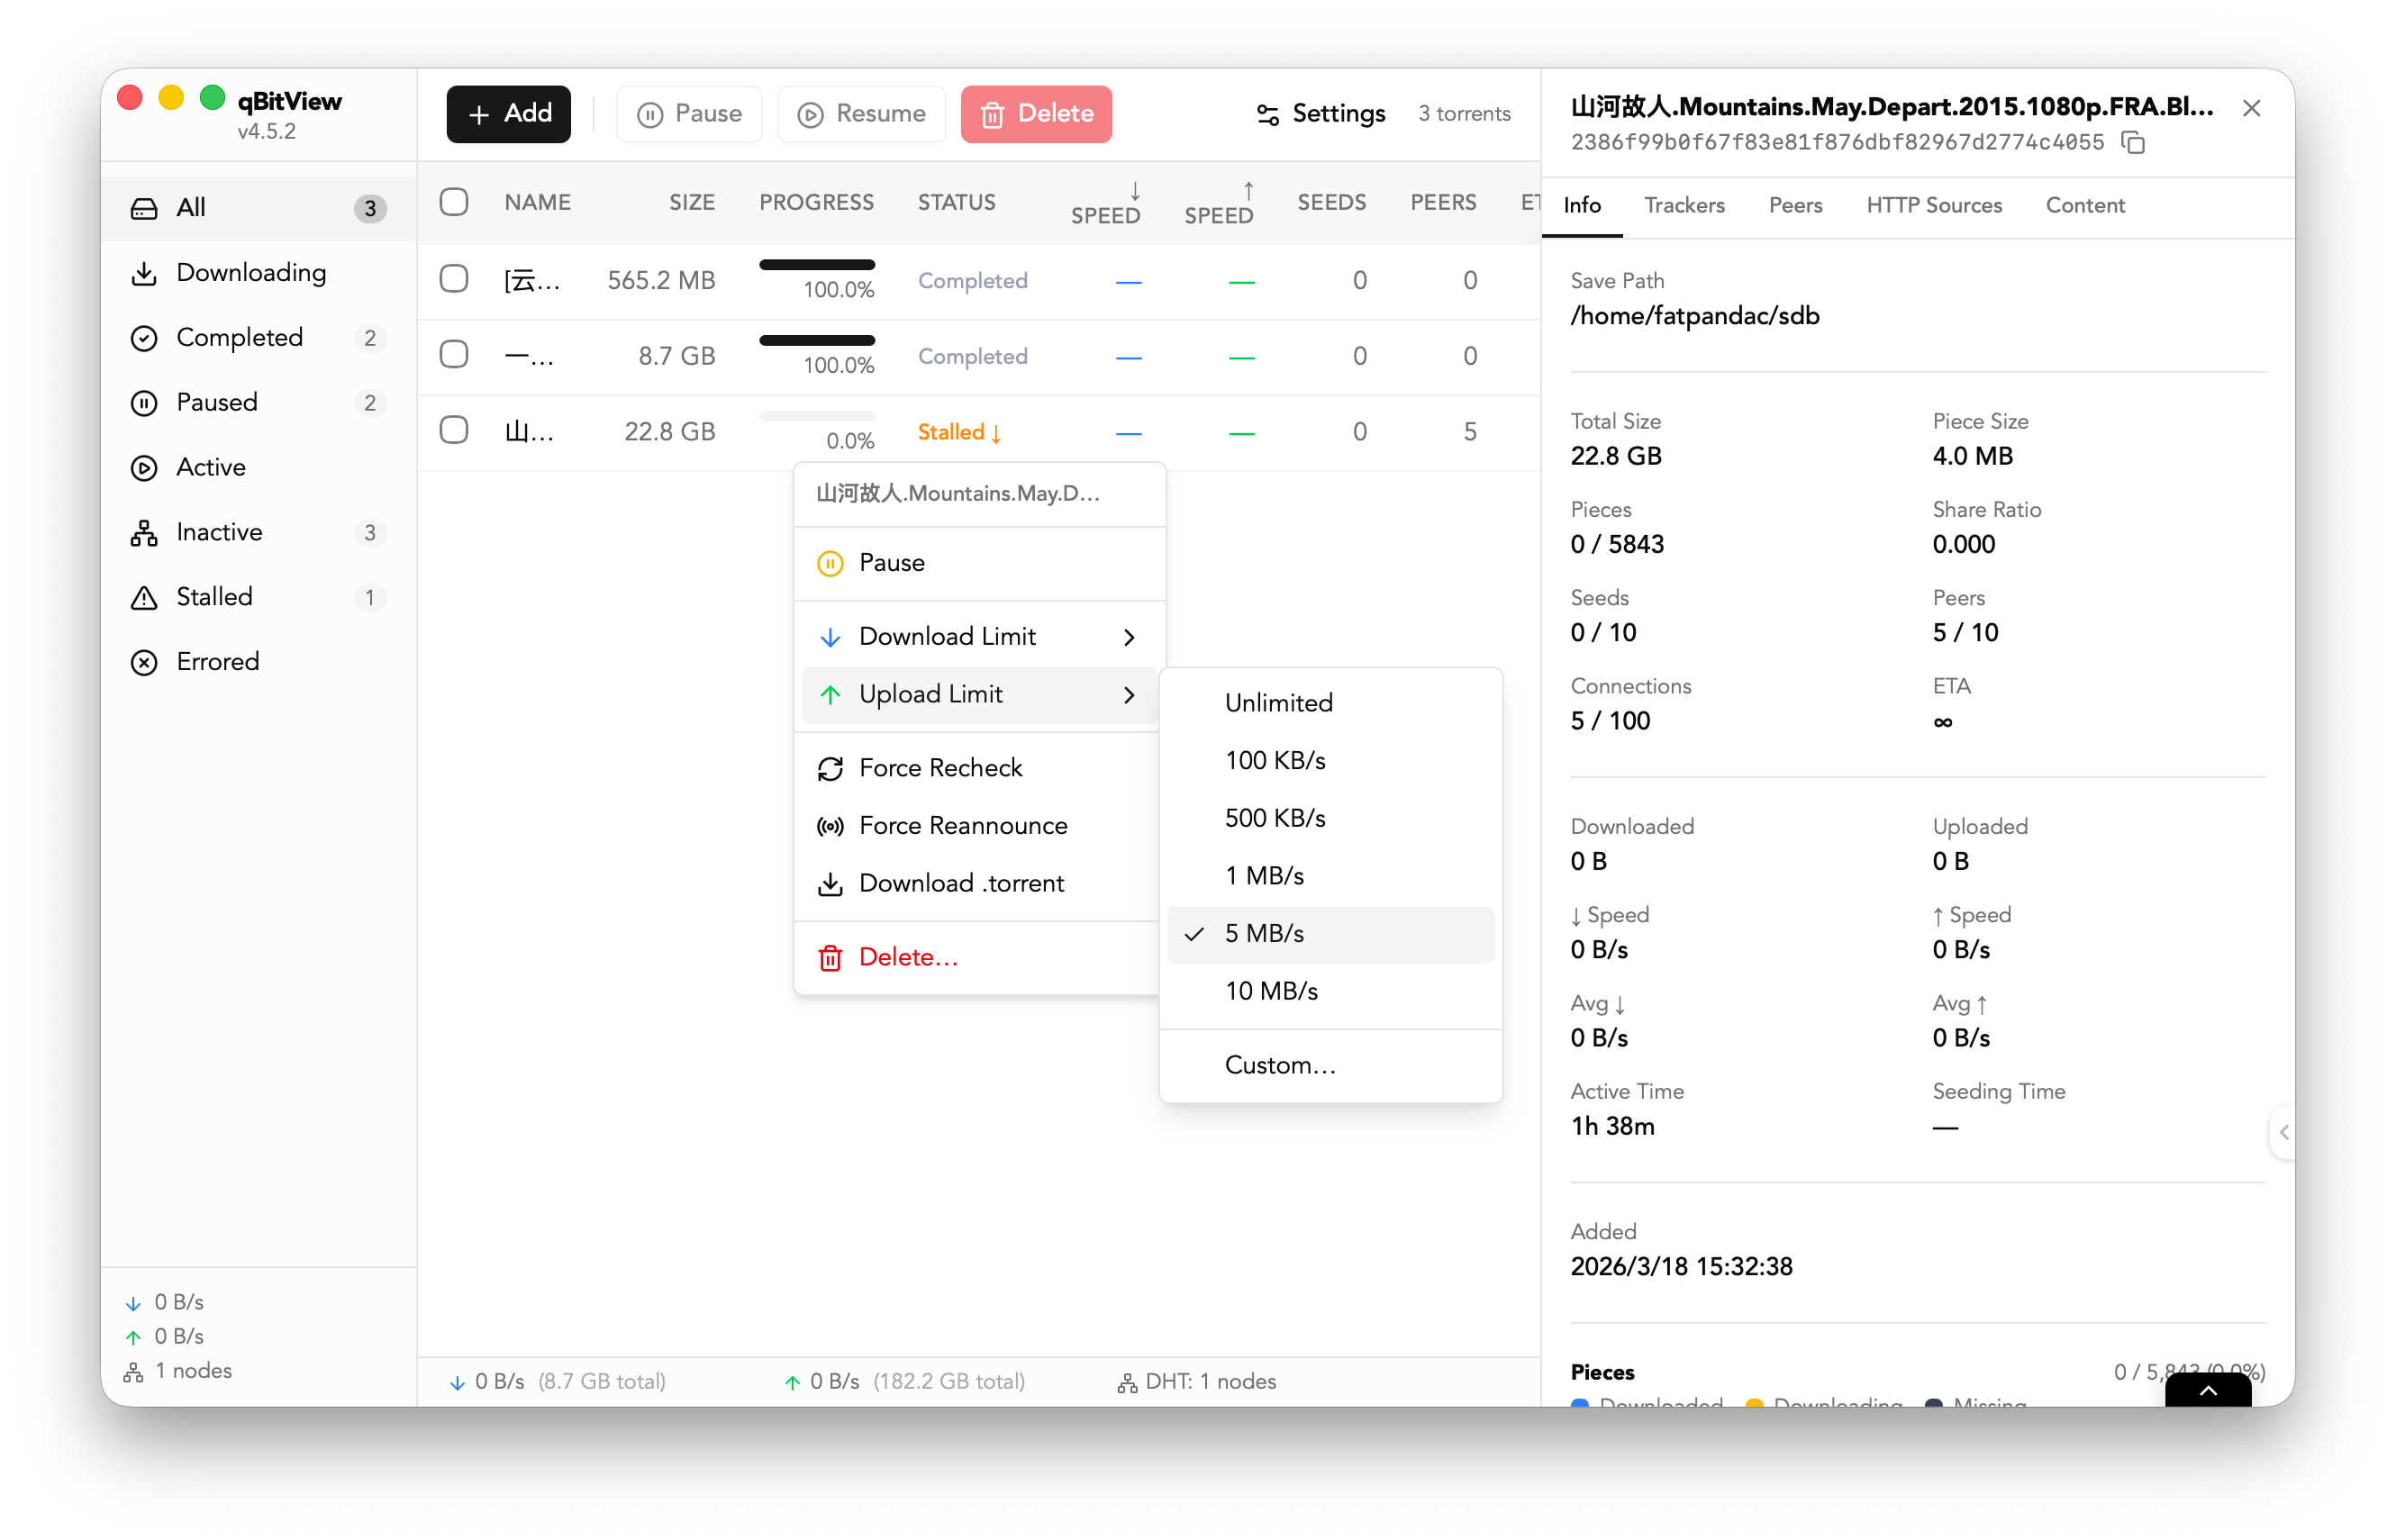
Task: Expand the Download Limit submenu
Action: click(x=979, y=637)
